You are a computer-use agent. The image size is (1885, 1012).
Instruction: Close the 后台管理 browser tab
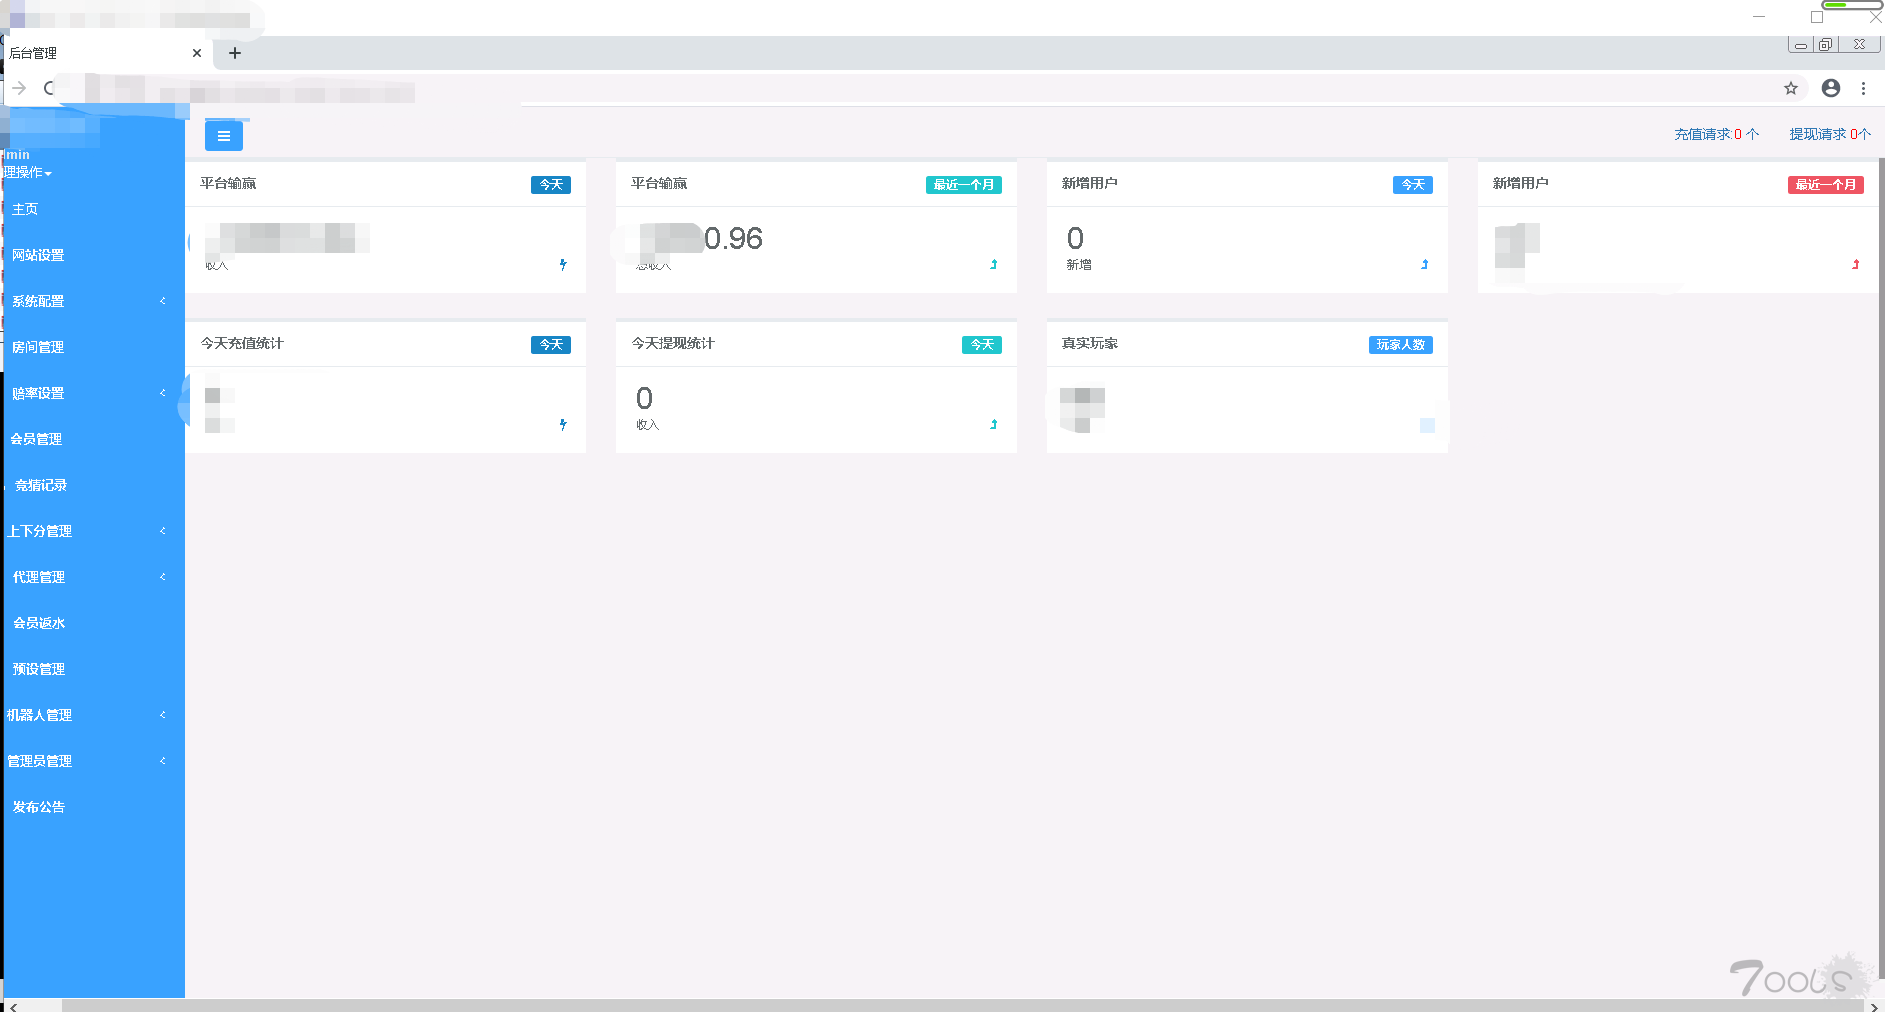pos(197,53)
